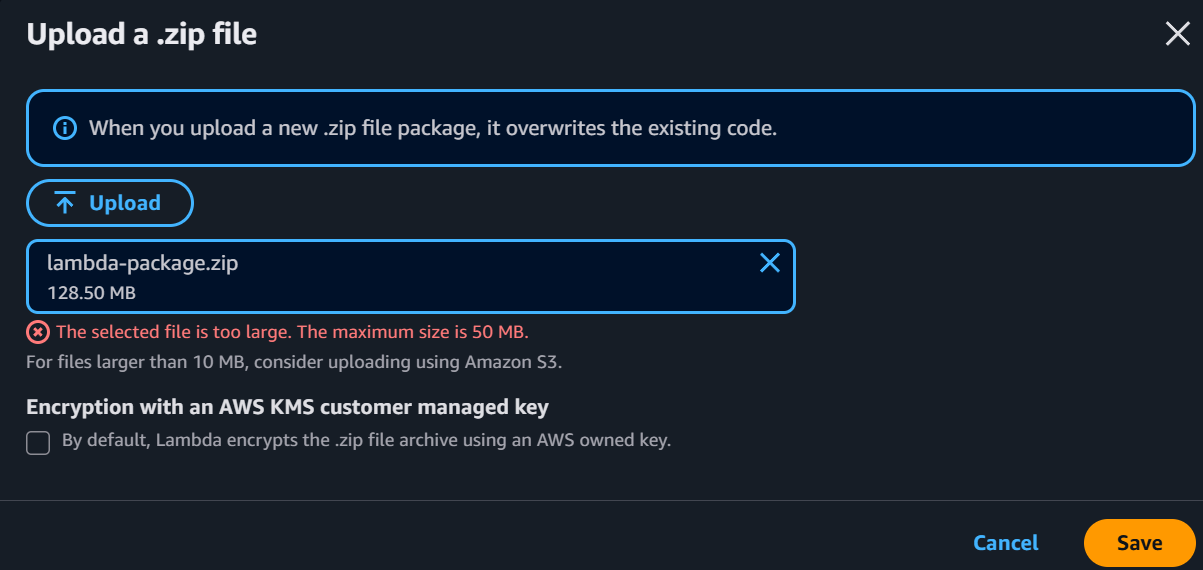The width and height of the screenshot is (1203, 570).
Task: Click the Amazon S3 upload suggestion text
Action: point(294,362)
